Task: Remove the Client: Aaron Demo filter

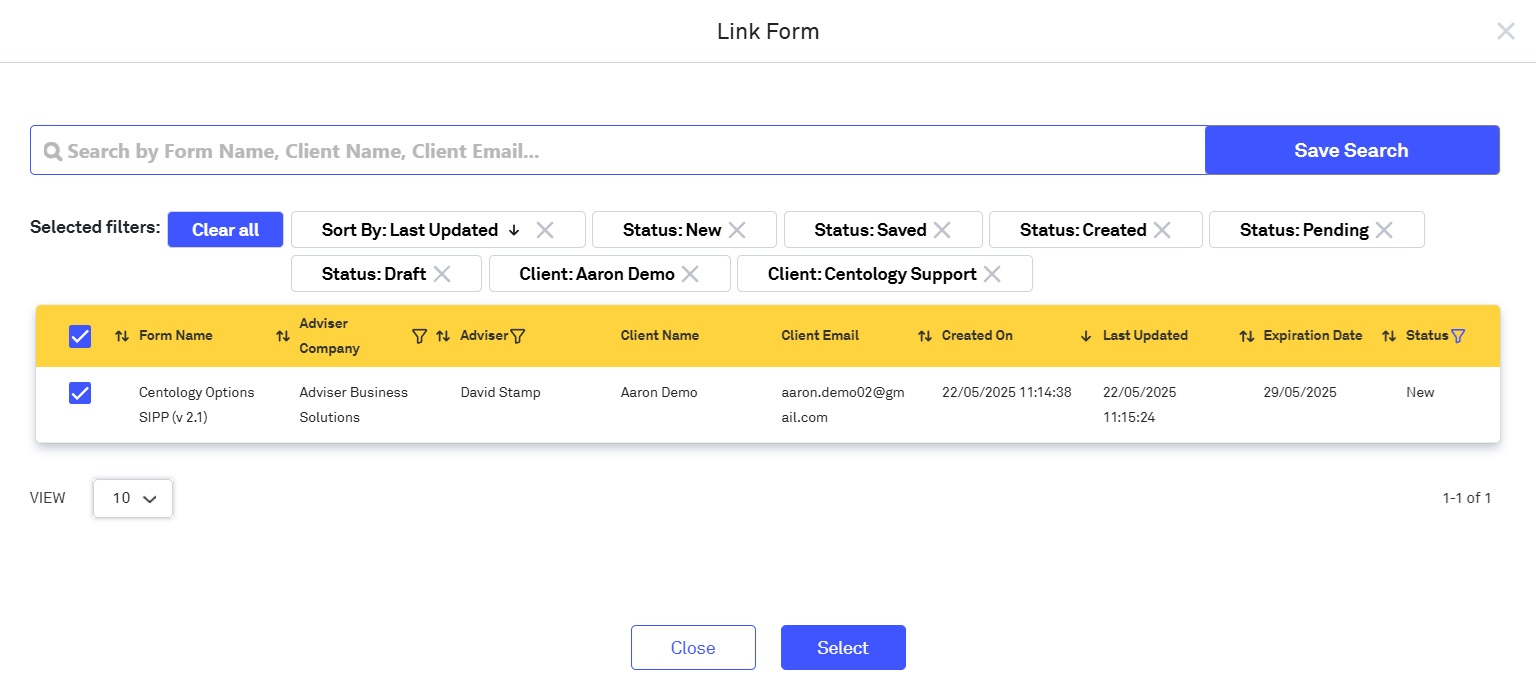Action: [x=690, y=274]
